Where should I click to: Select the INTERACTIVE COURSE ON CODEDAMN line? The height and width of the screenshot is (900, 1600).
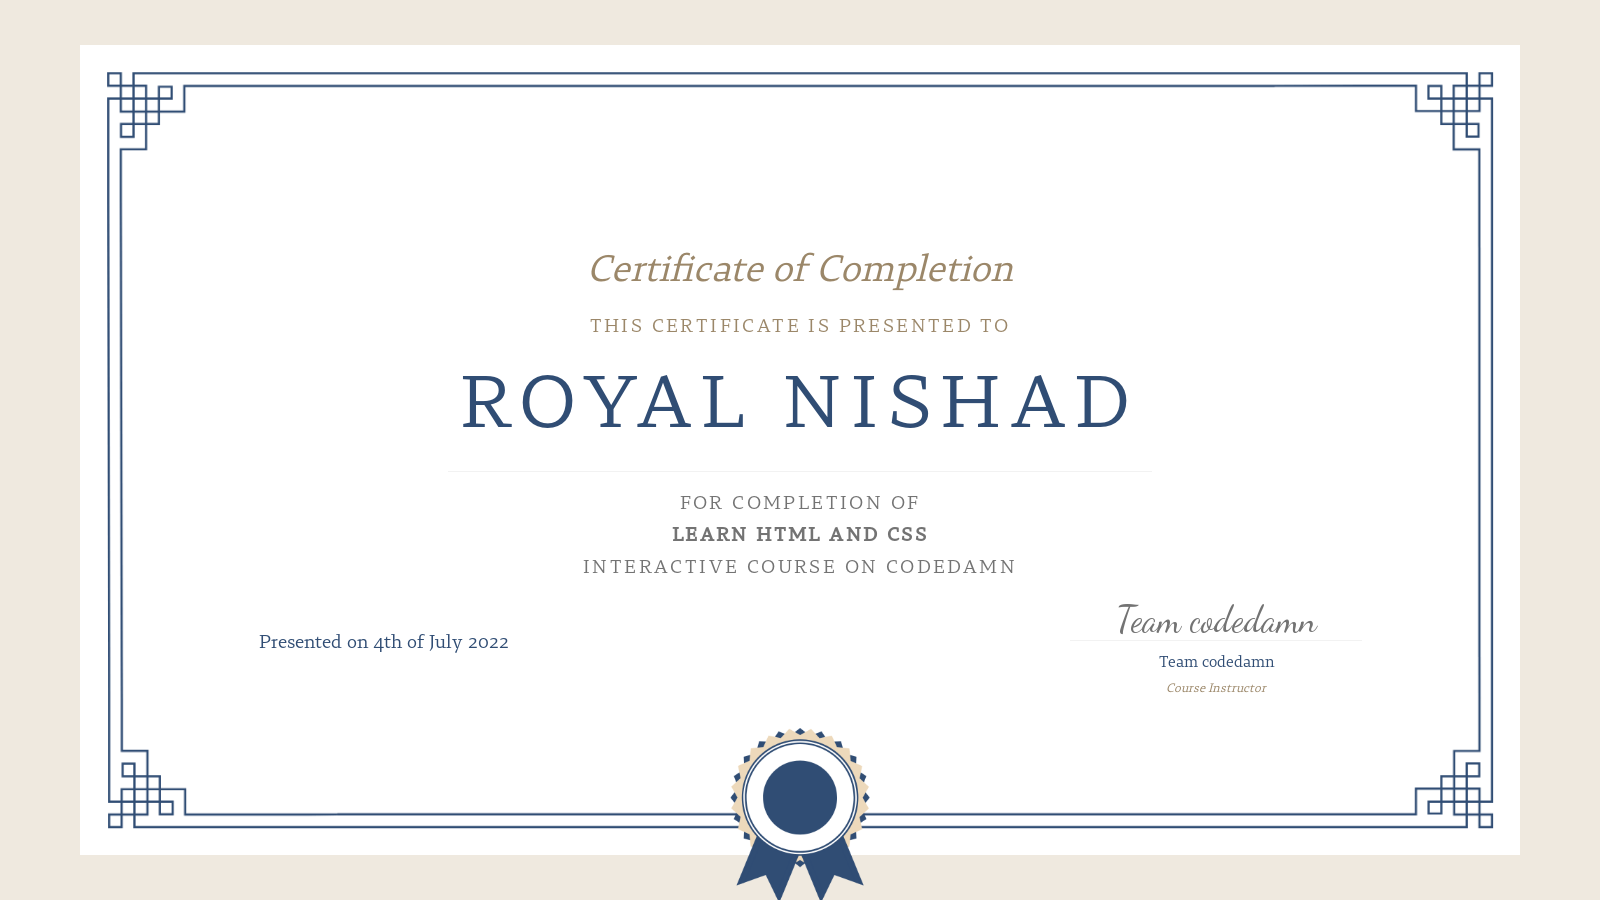point(800,566)
